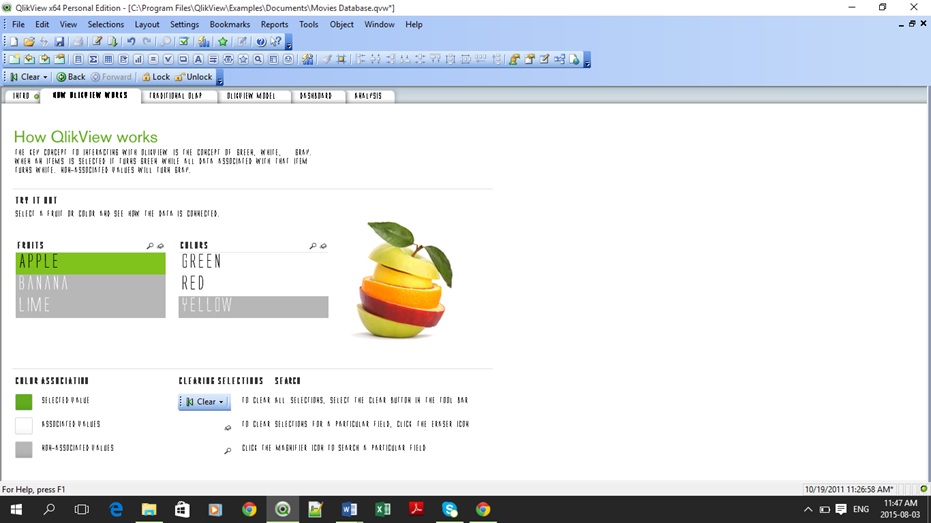Add bookmark using the green star icon
This screenshot has width=931, height=523.
pyautogui.click(x=223, y=42)
